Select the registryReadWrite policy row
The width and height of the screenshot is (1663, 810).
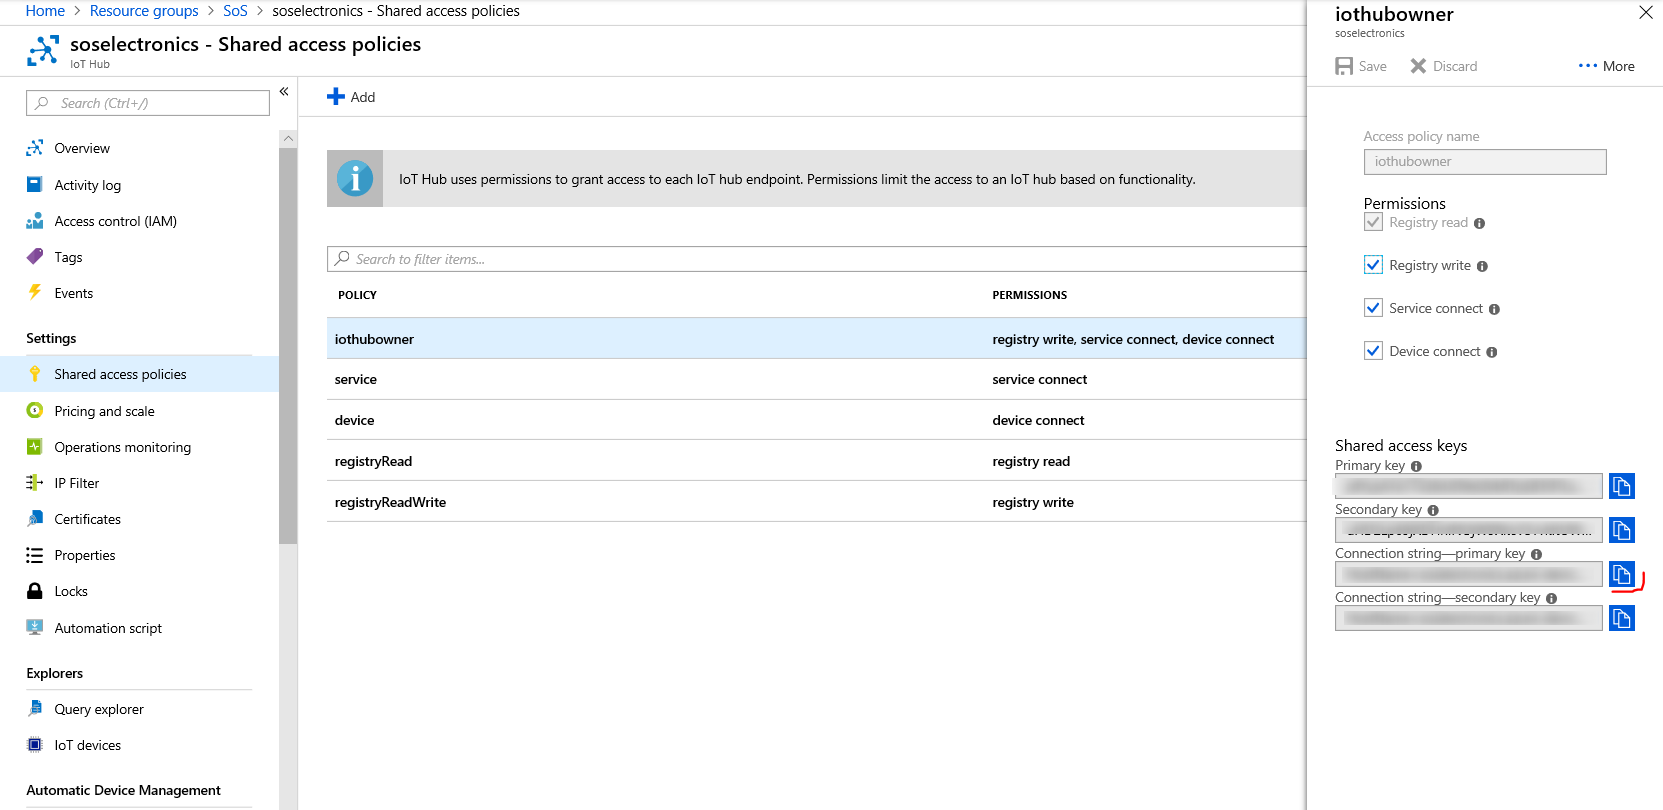point(816,502)
